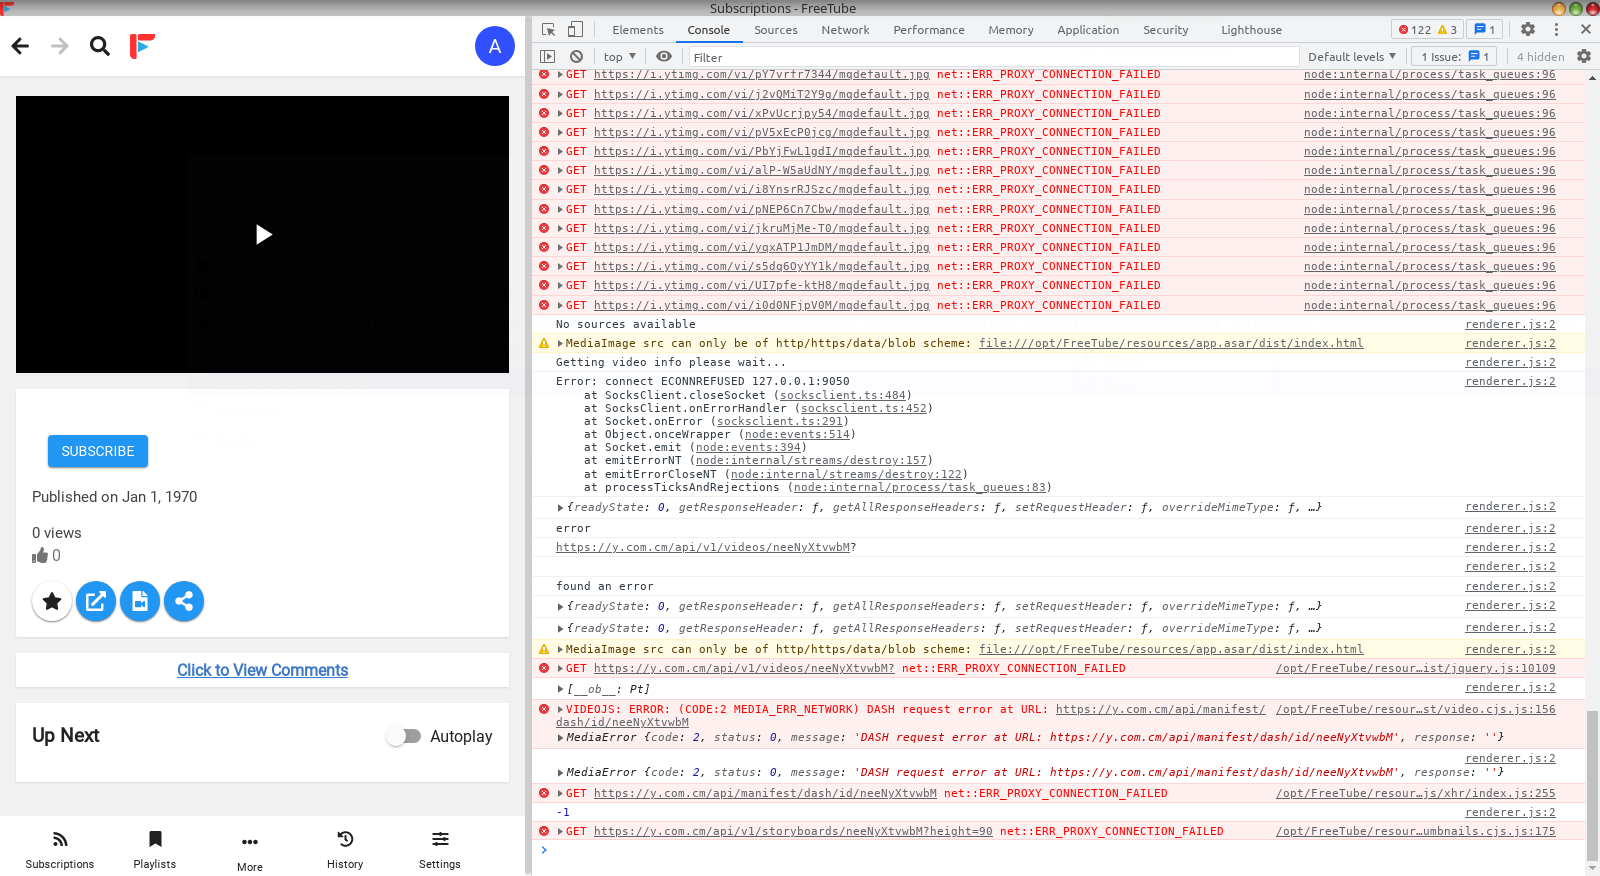Click the console scrollbar thumb

pyautogui.click(x=1593, y=785)
